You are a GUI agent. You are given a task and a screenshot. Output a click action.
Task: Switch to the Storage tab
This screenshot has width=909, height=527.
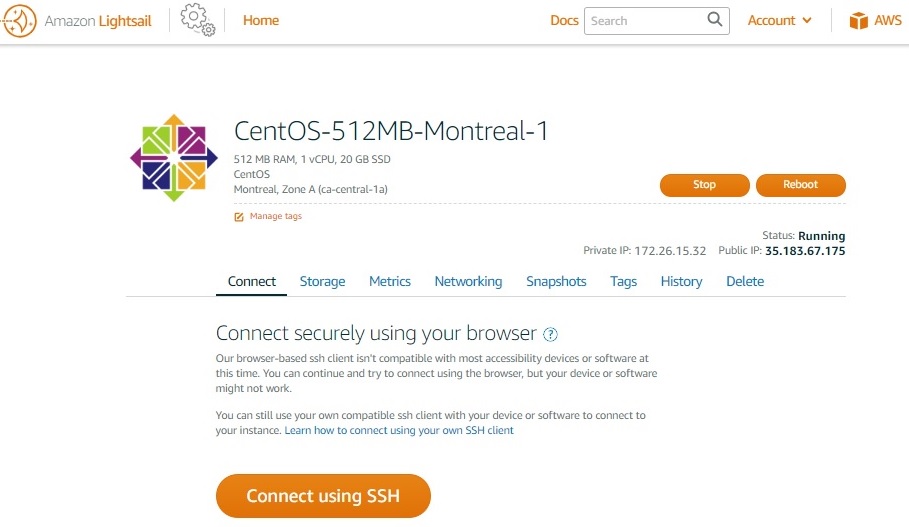(322, 282)
